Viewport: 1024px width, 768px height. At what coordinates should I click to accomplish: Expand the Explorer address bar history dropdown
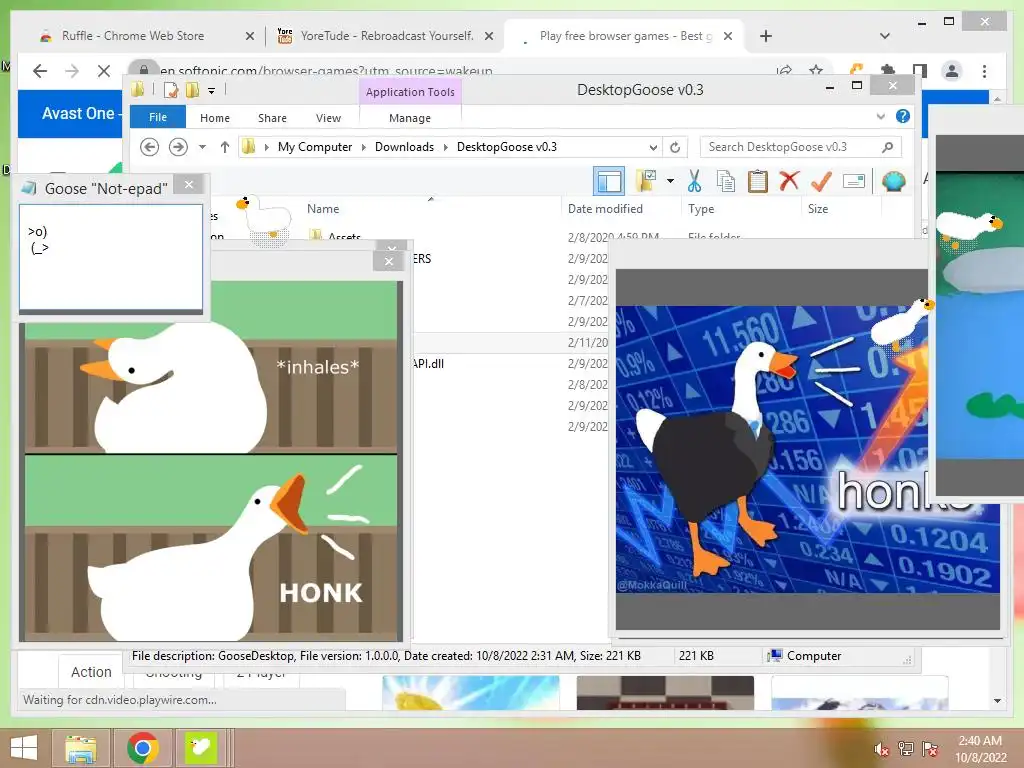(x=653, y=147)
